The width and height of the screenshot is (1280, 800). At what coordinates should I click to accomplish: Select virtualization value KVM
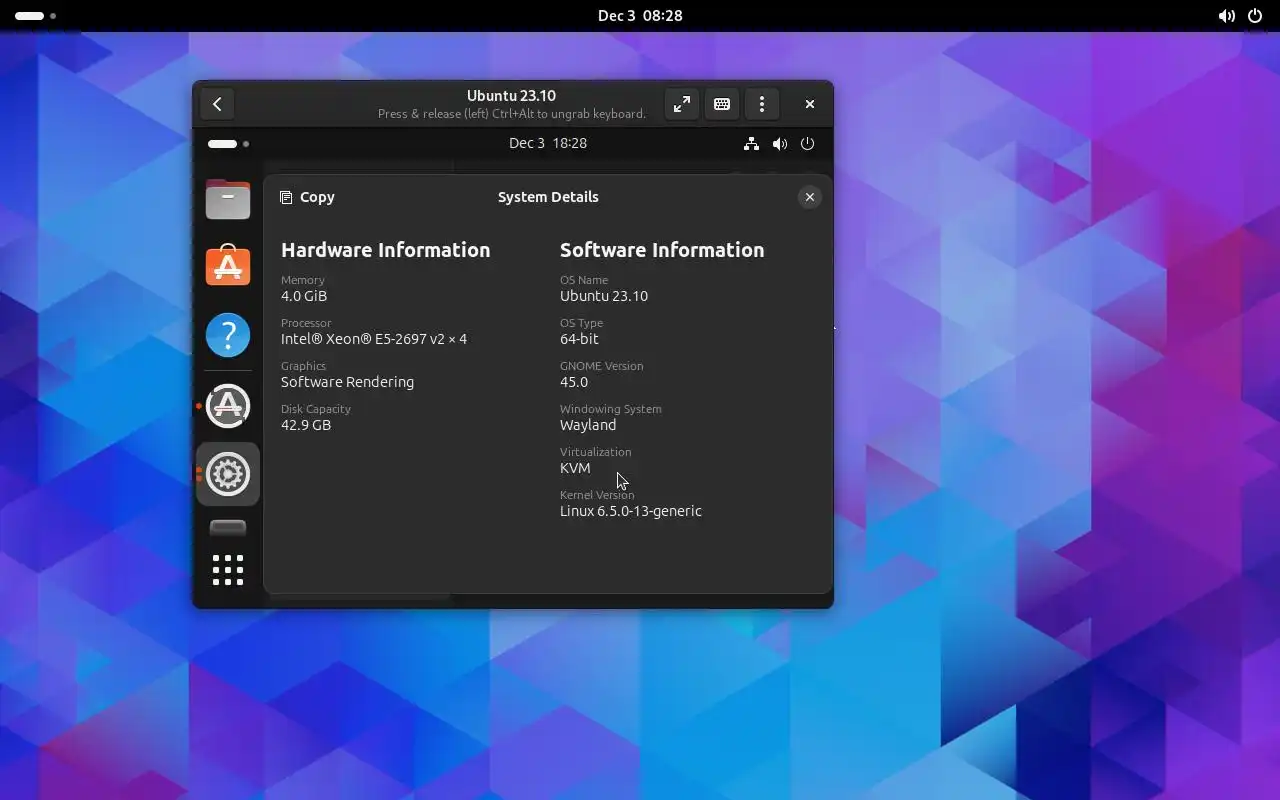(575, 468)
